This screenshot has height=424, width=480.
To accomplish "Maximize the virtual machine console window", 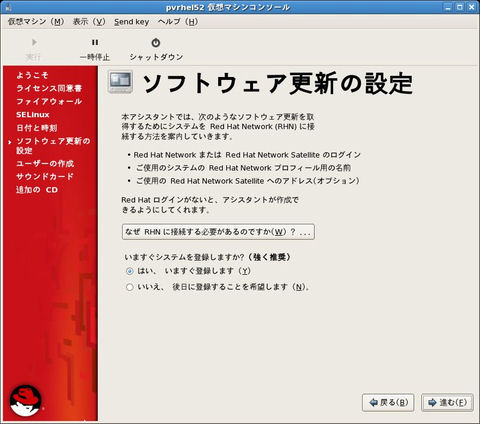I will coord(460,7).
